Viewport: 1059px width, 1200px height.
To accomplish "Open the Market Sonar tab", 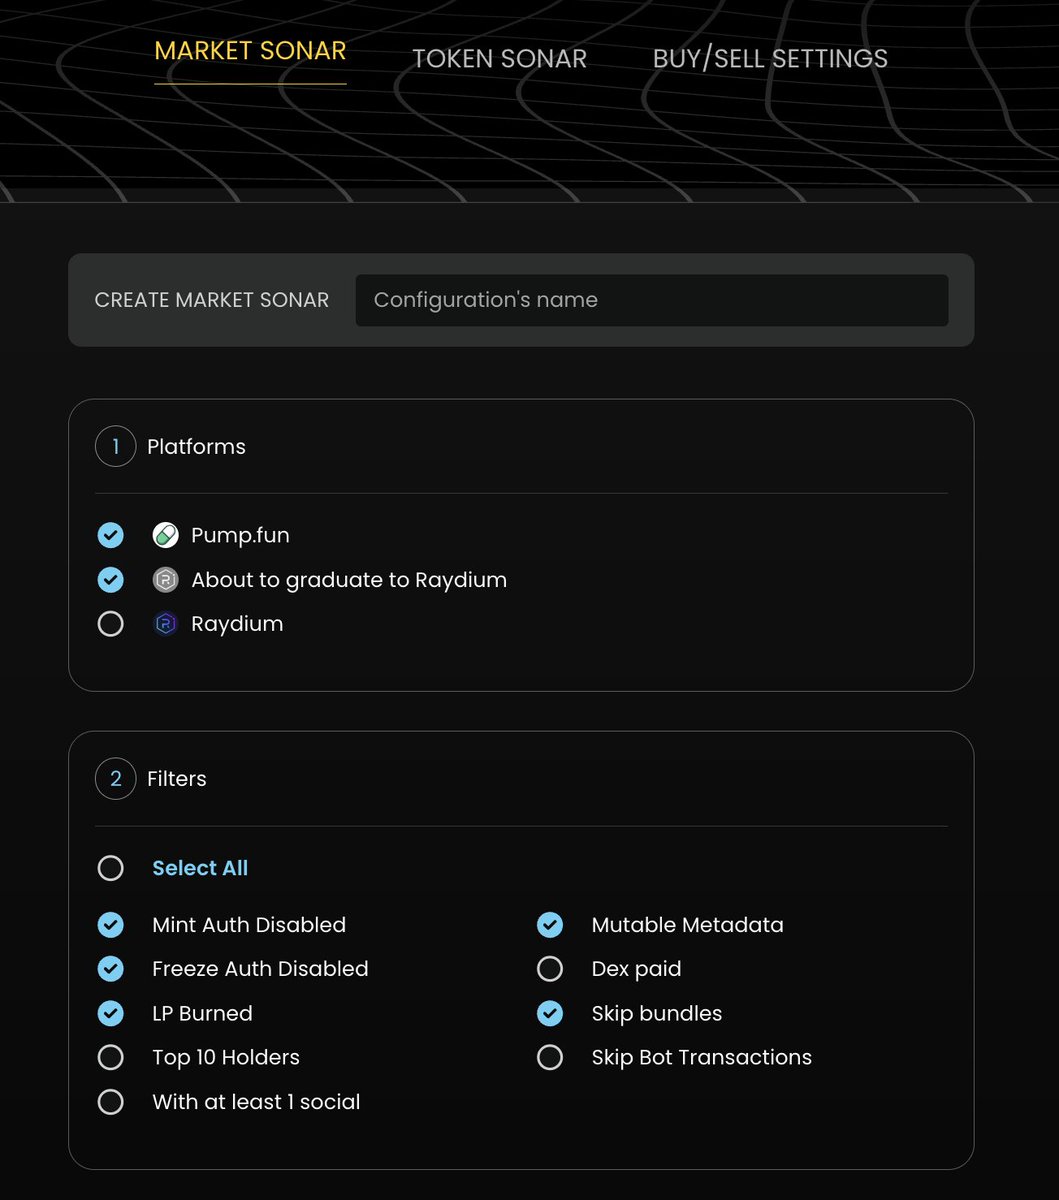I will (250, 51).
